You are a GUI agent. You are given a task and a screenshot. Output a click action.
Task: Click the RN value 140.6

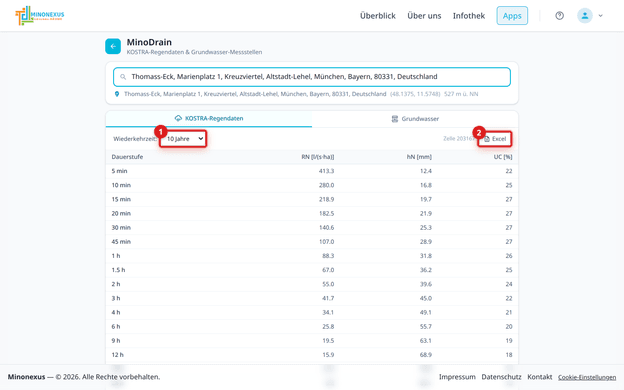click(326, 228)
